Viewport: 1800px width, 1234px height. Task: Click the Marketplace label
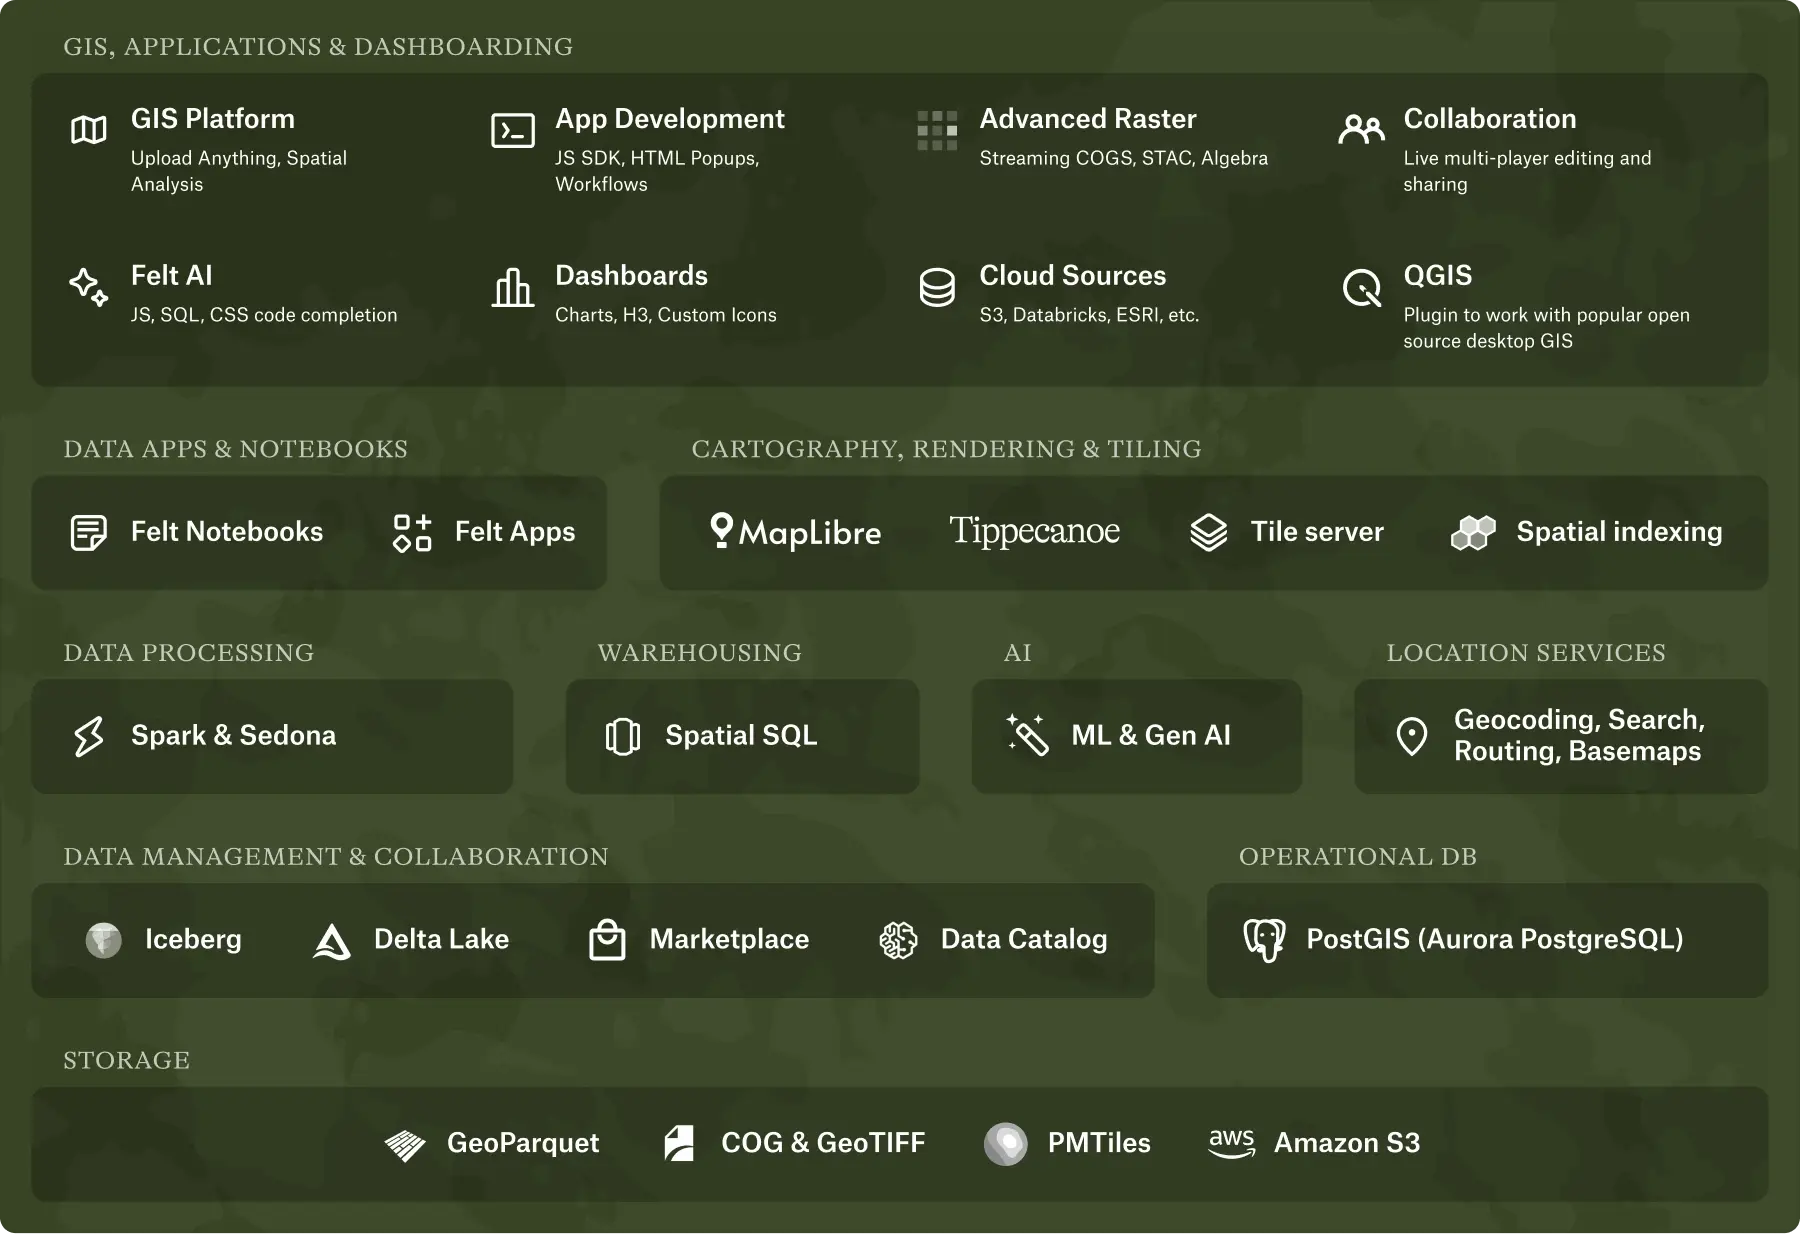729,940
